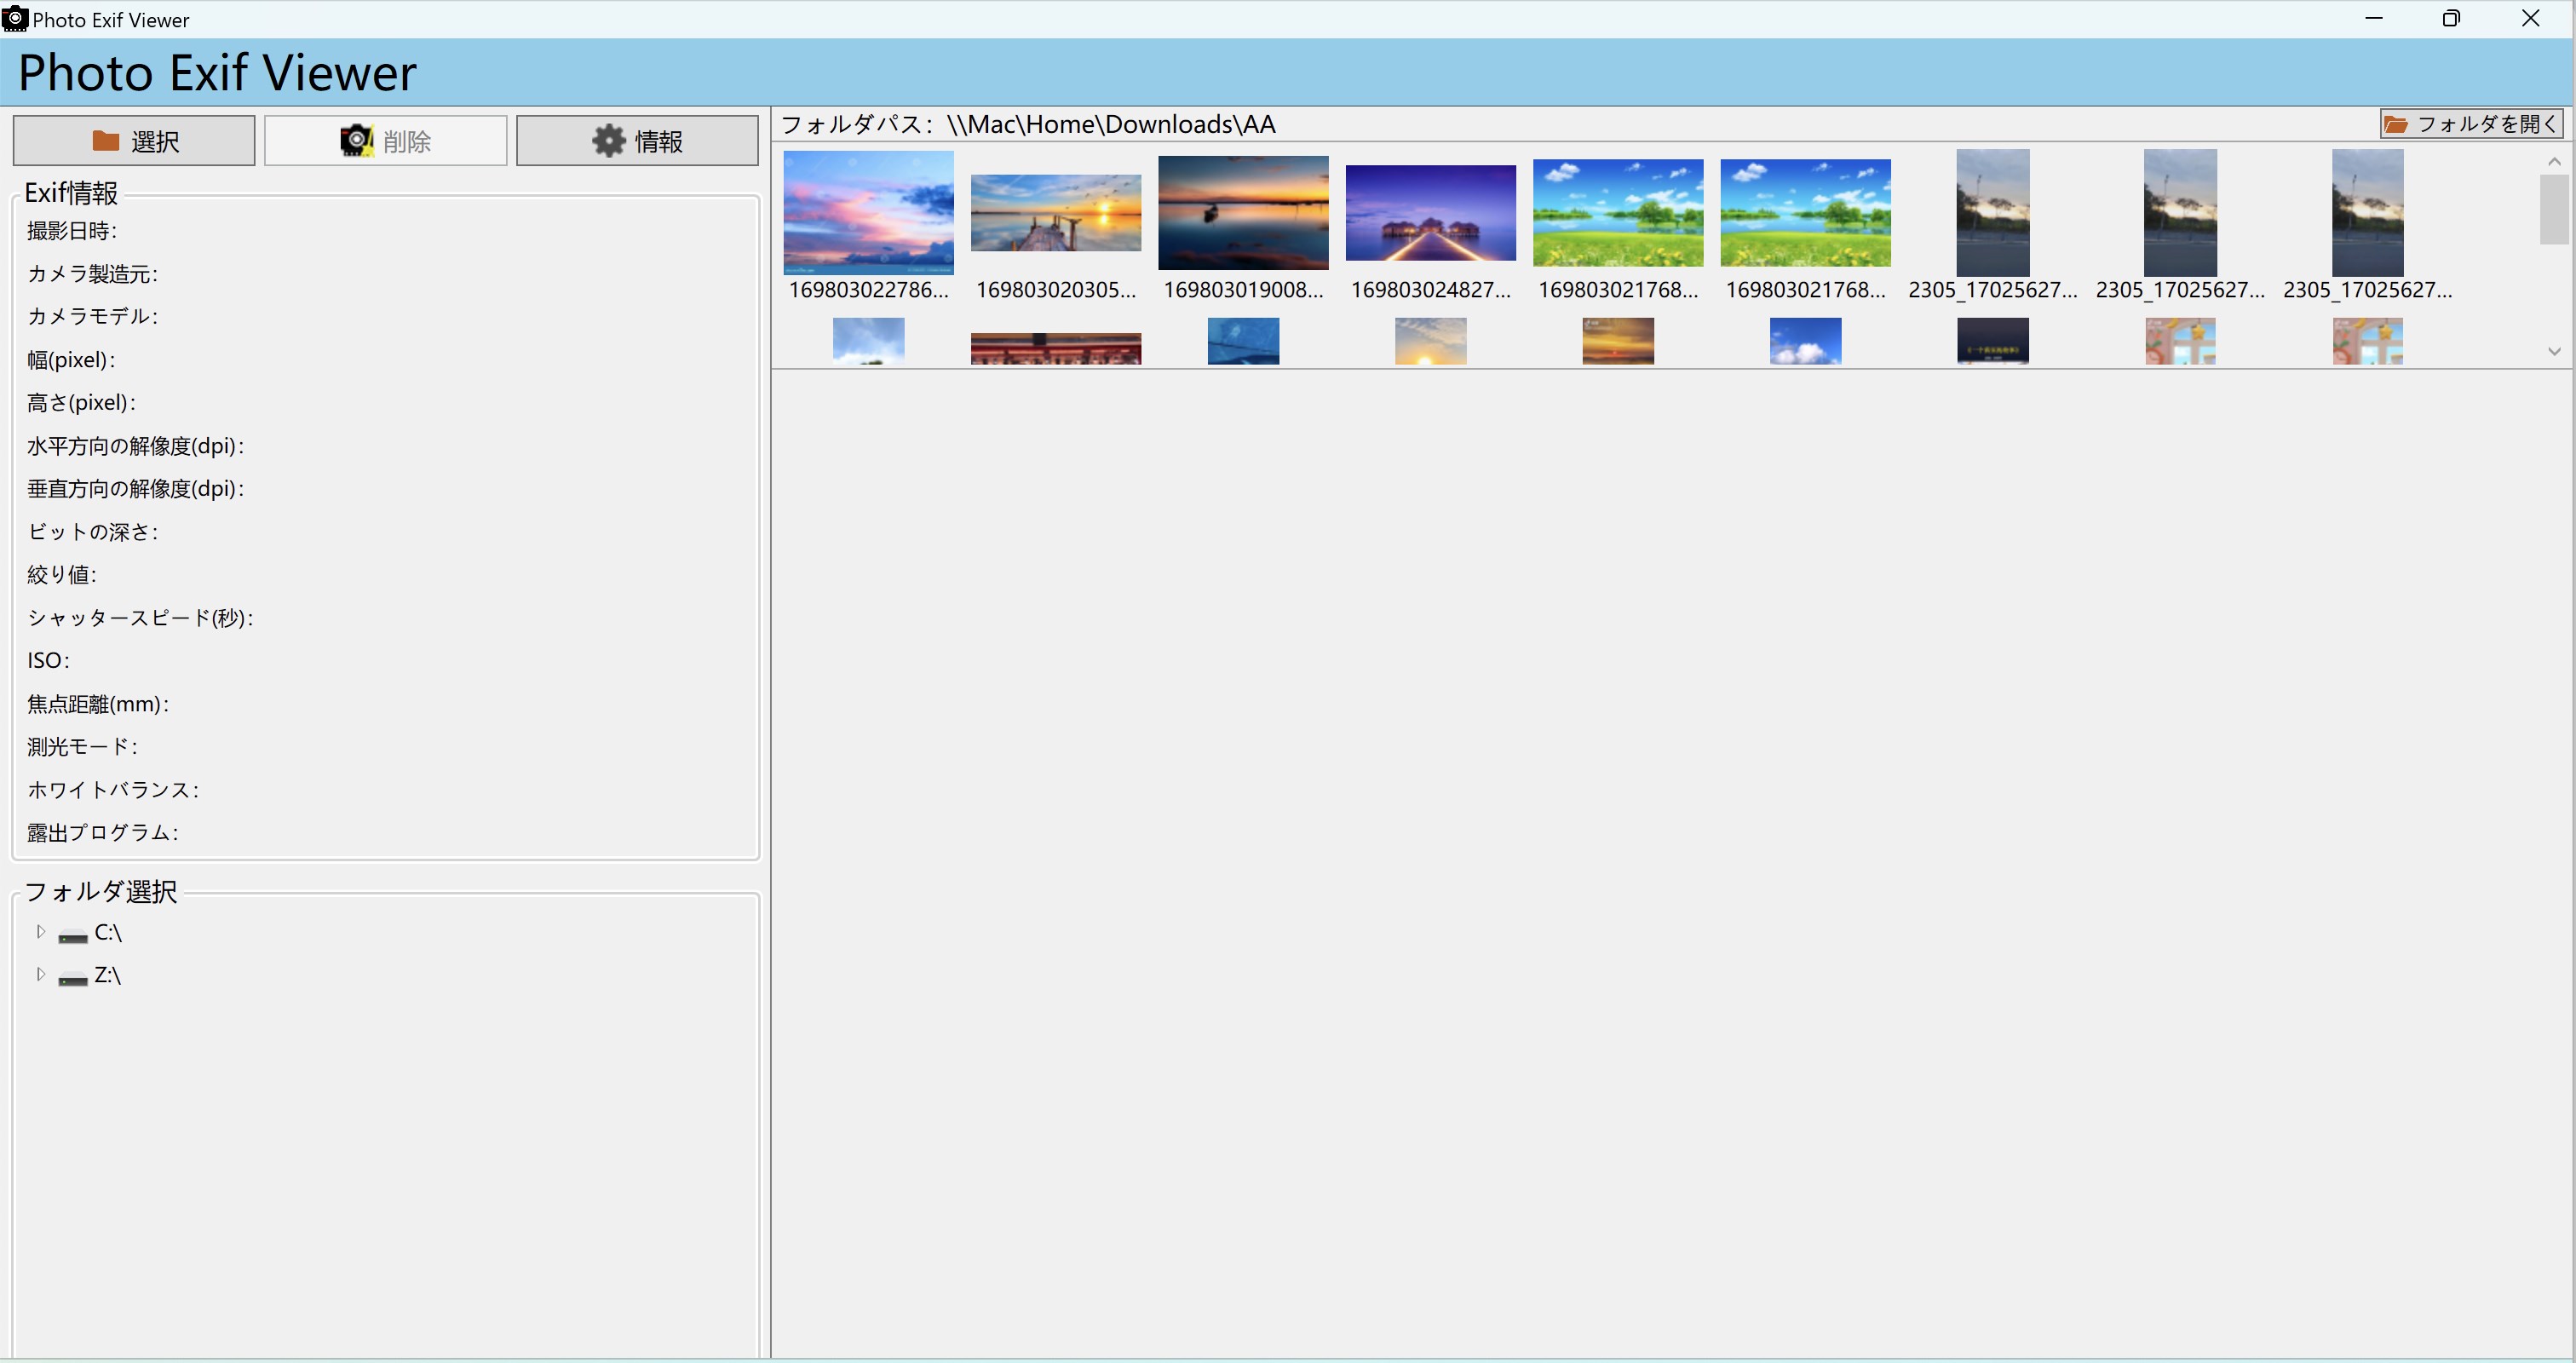Expand the C:\ drive tree node
Image resolution: width=2576 pixels, height=1363 pixels.
(x=41, y=932)
